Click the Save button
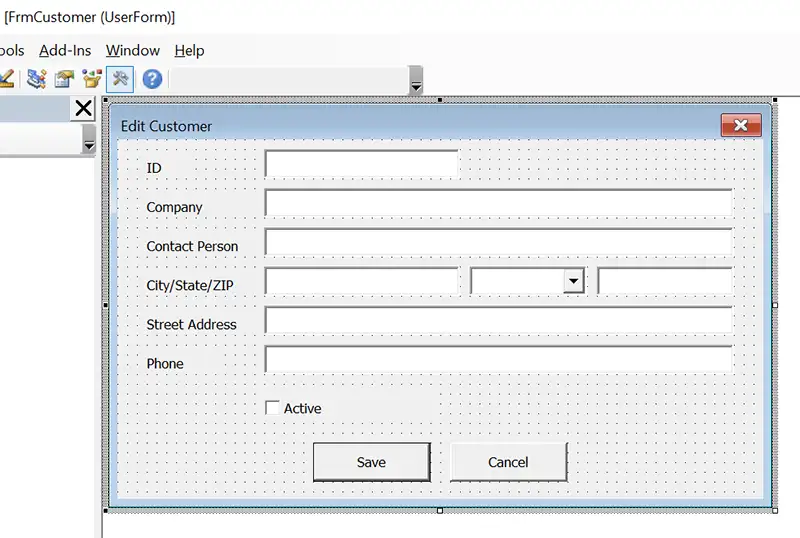Image resolution: width=800 pixels, height=538 pixels. coord(371,462)
